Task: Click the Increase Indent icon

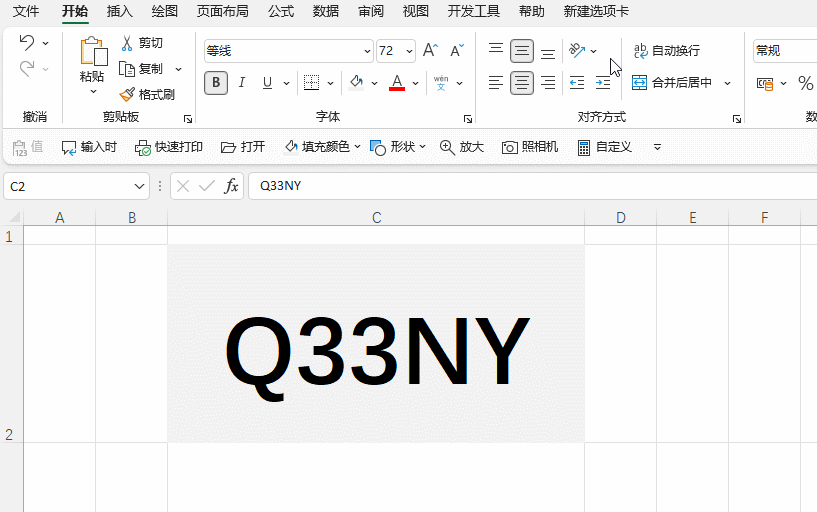Action: (603, 83)
